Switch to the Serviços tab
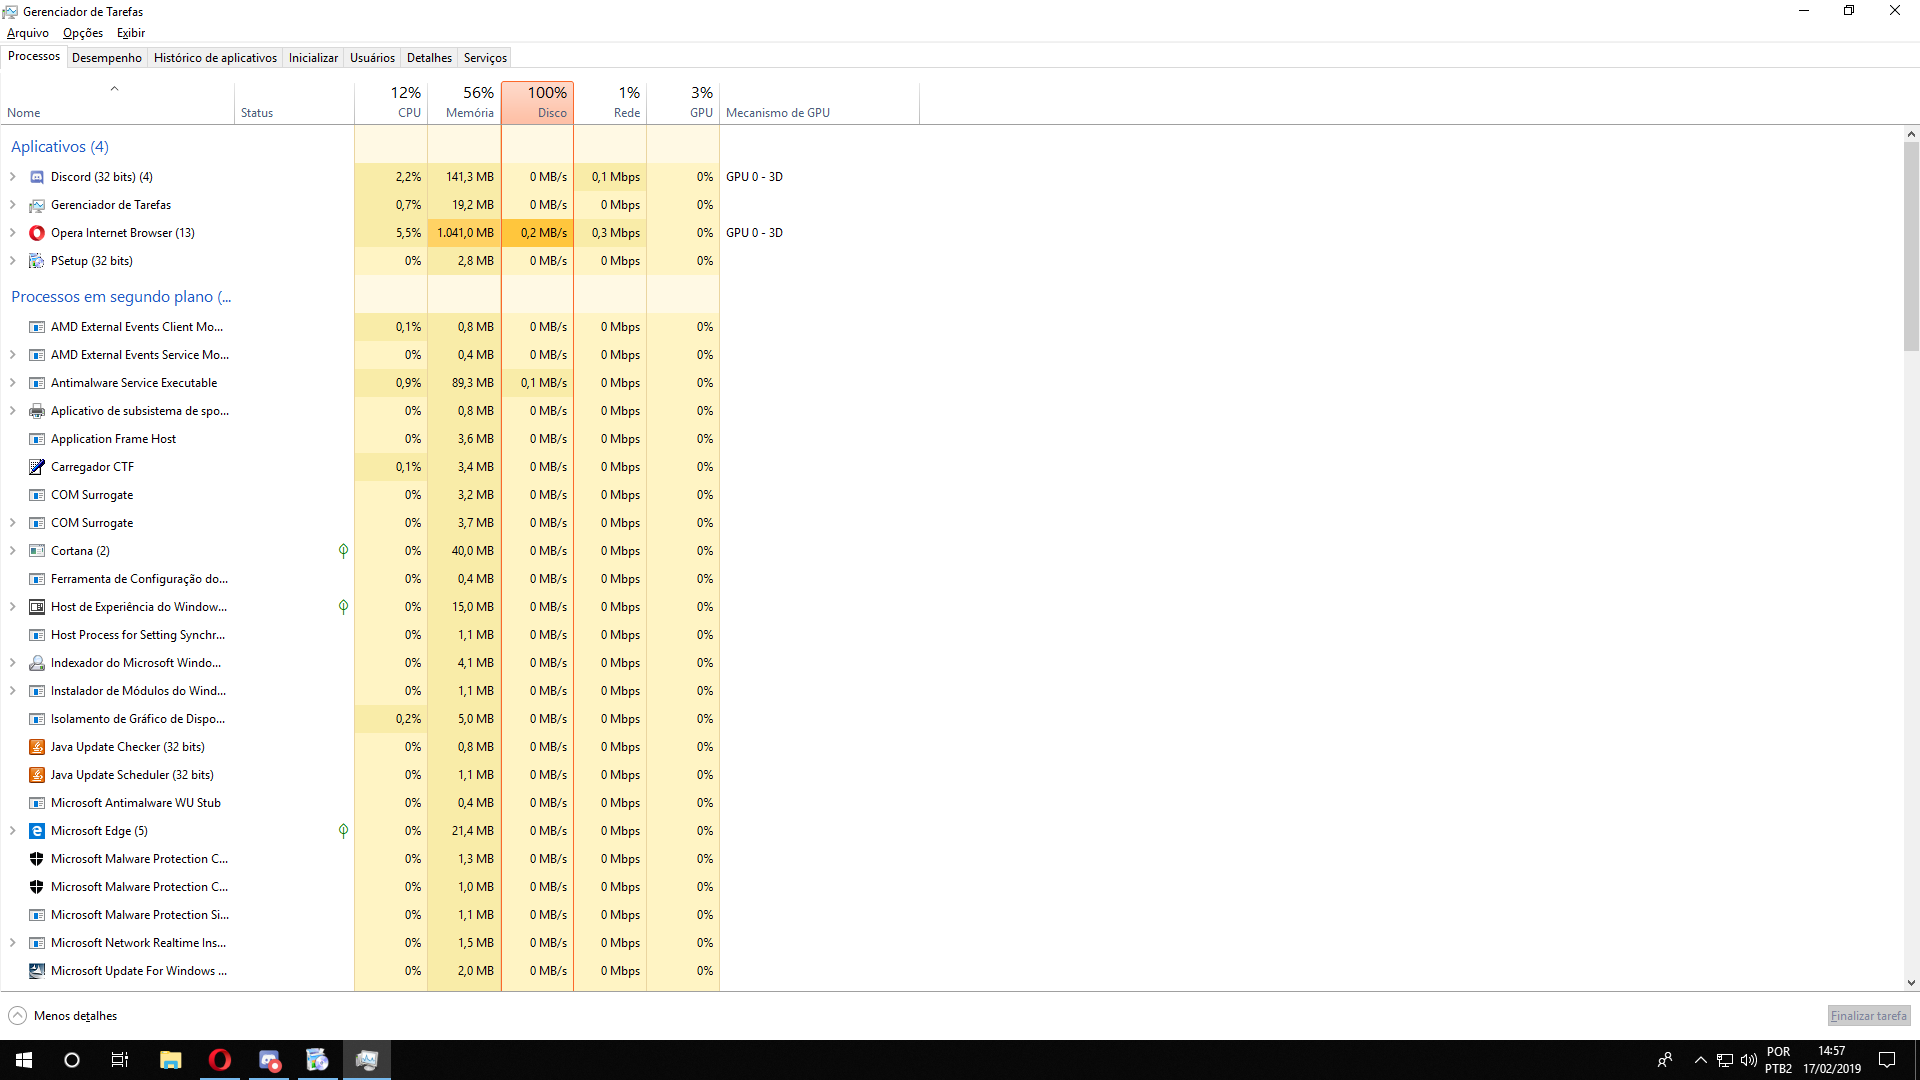Viewport: 1920px width, 1080px height. (x=485, y=58)
